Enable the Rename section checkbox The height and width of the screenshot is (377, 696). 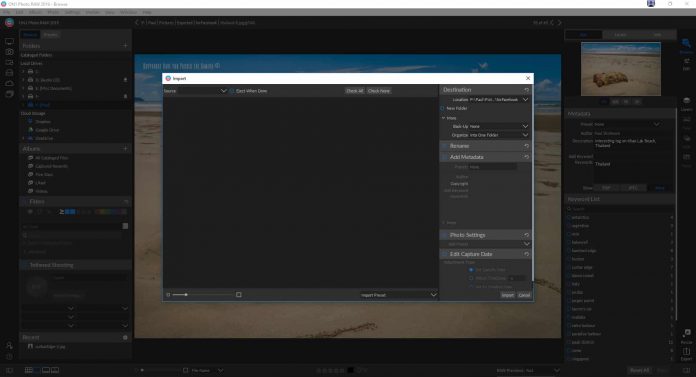point(445,146)
